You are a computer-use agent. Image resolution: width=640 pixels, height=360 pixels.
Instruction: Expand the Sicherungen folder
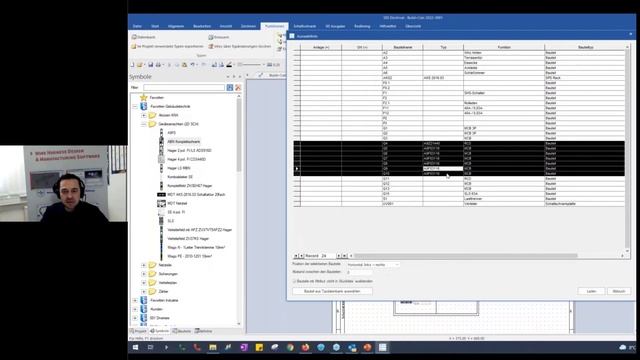[x=144, y=274]
